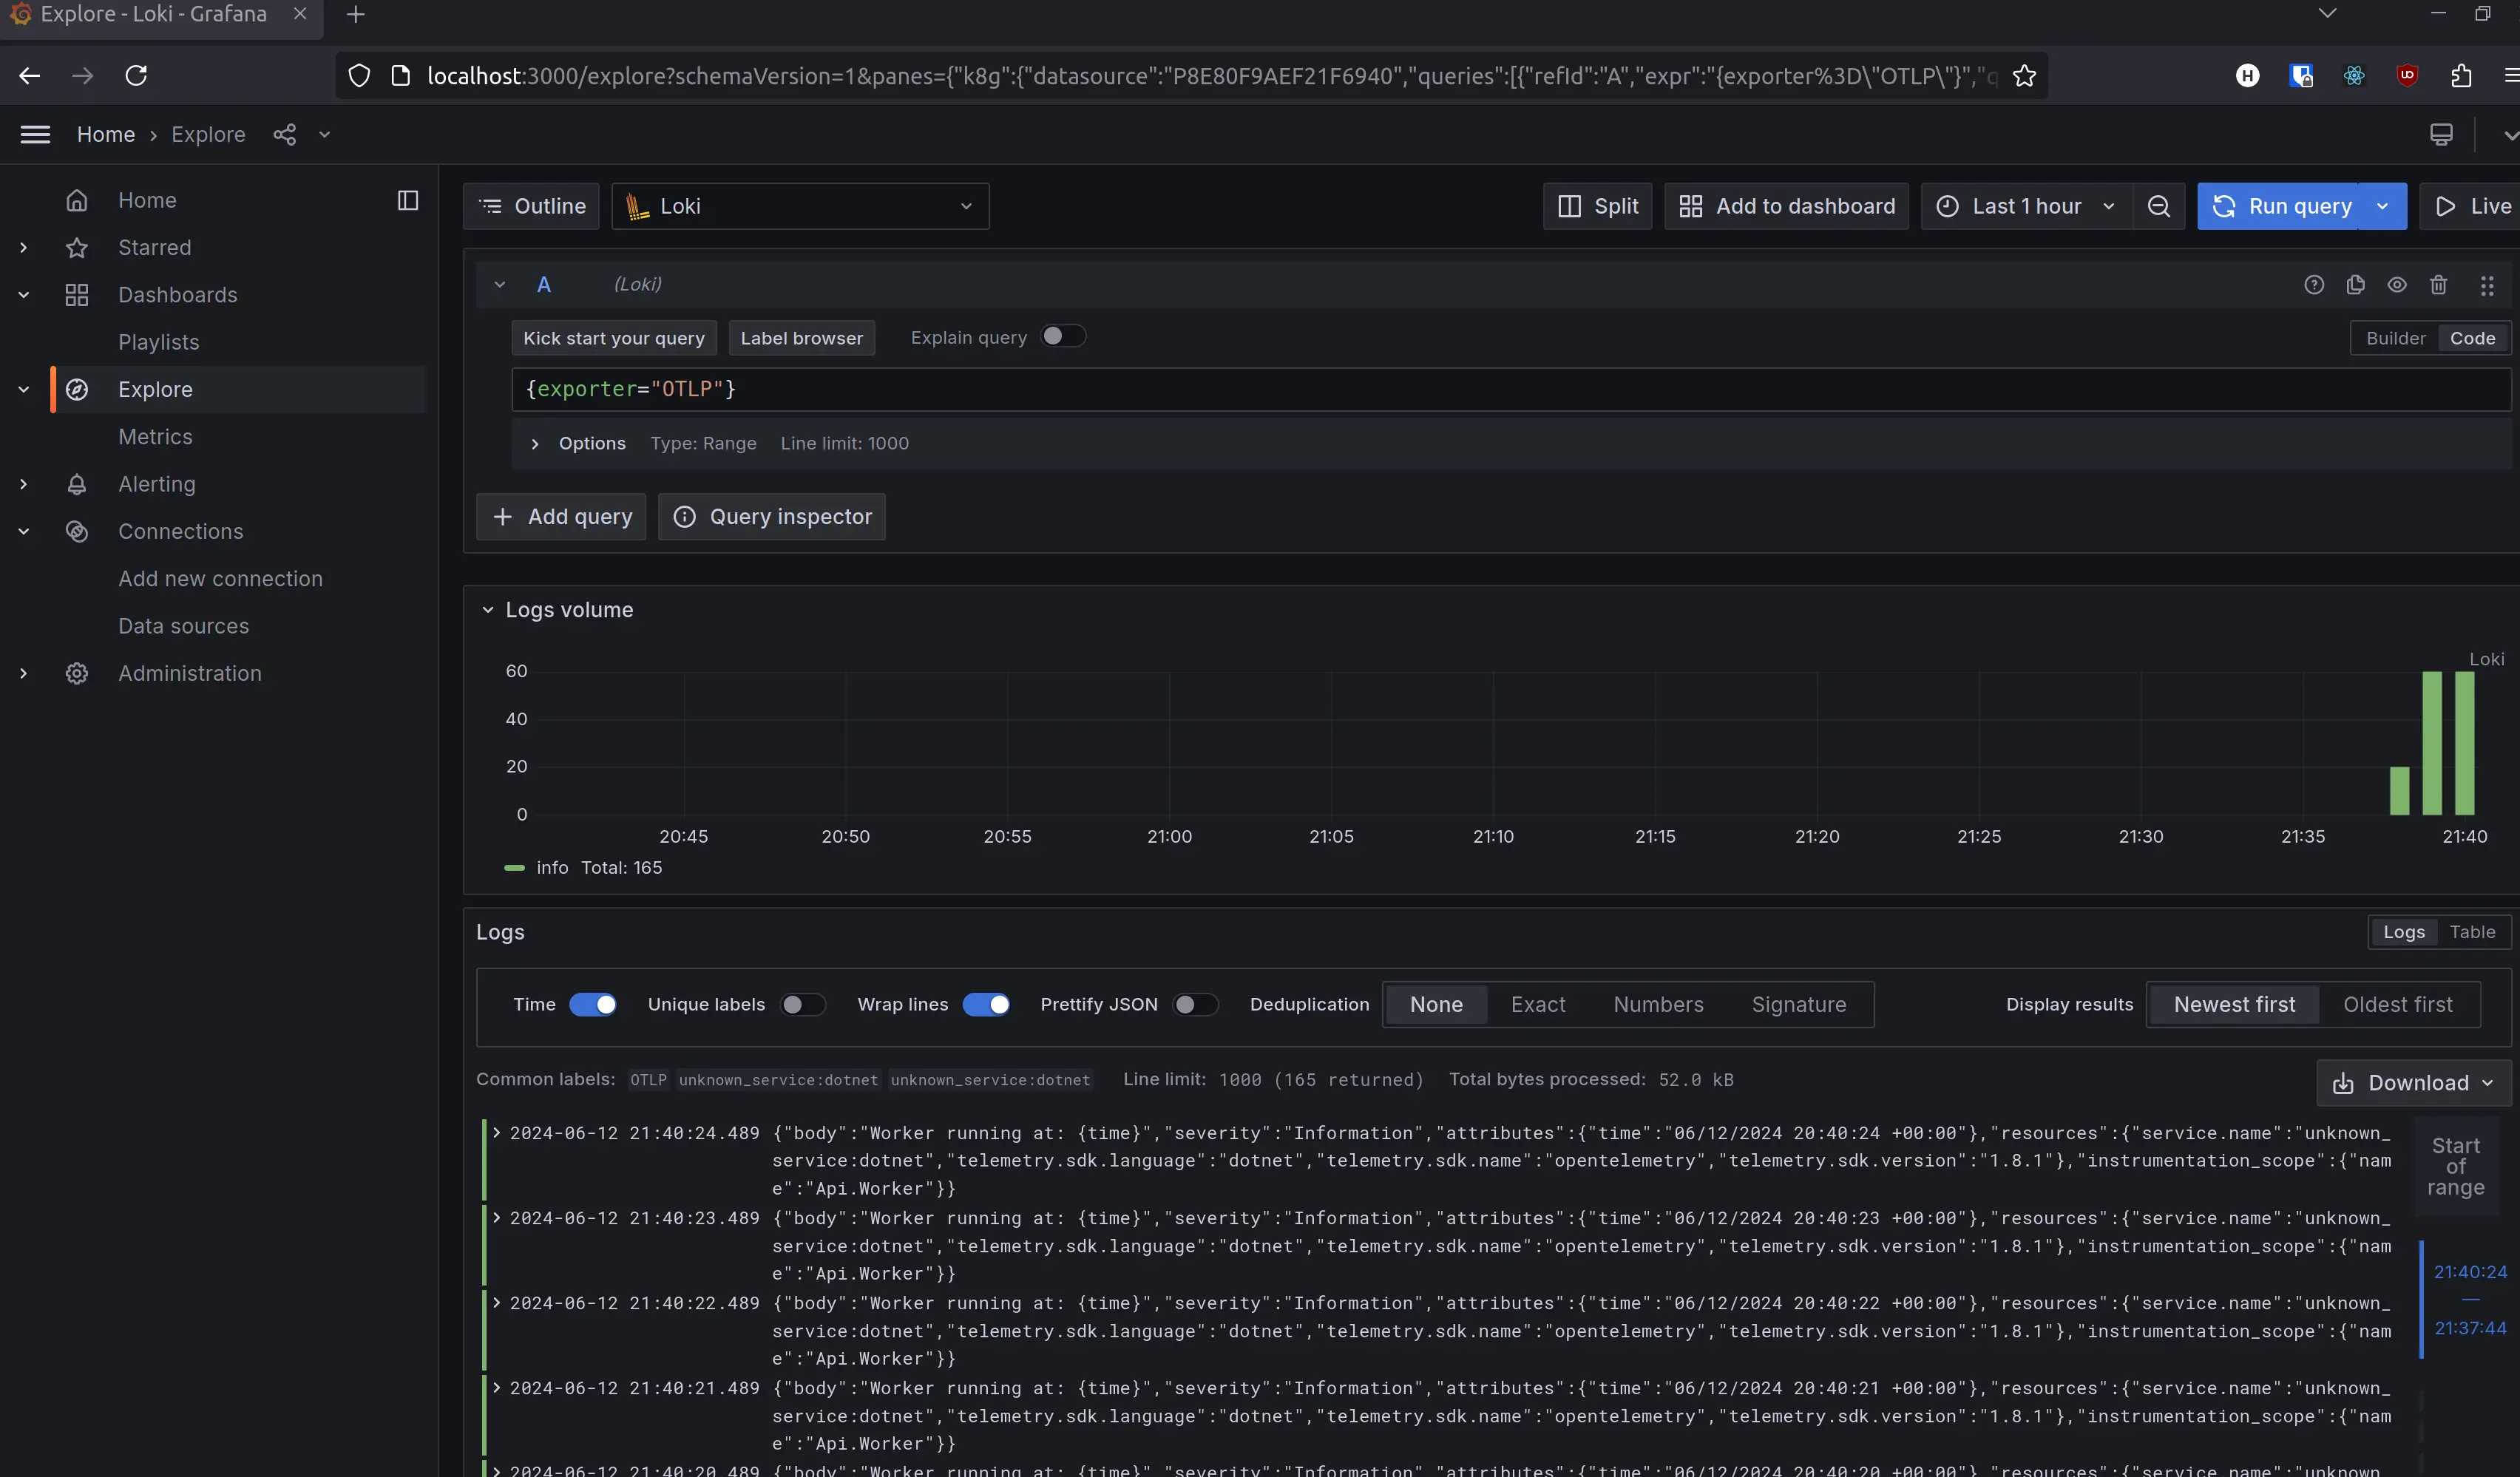Viewport: 2520px width, 1477px height.
Task: Click the zoom out time range icon
Action: click(2158, 206)
